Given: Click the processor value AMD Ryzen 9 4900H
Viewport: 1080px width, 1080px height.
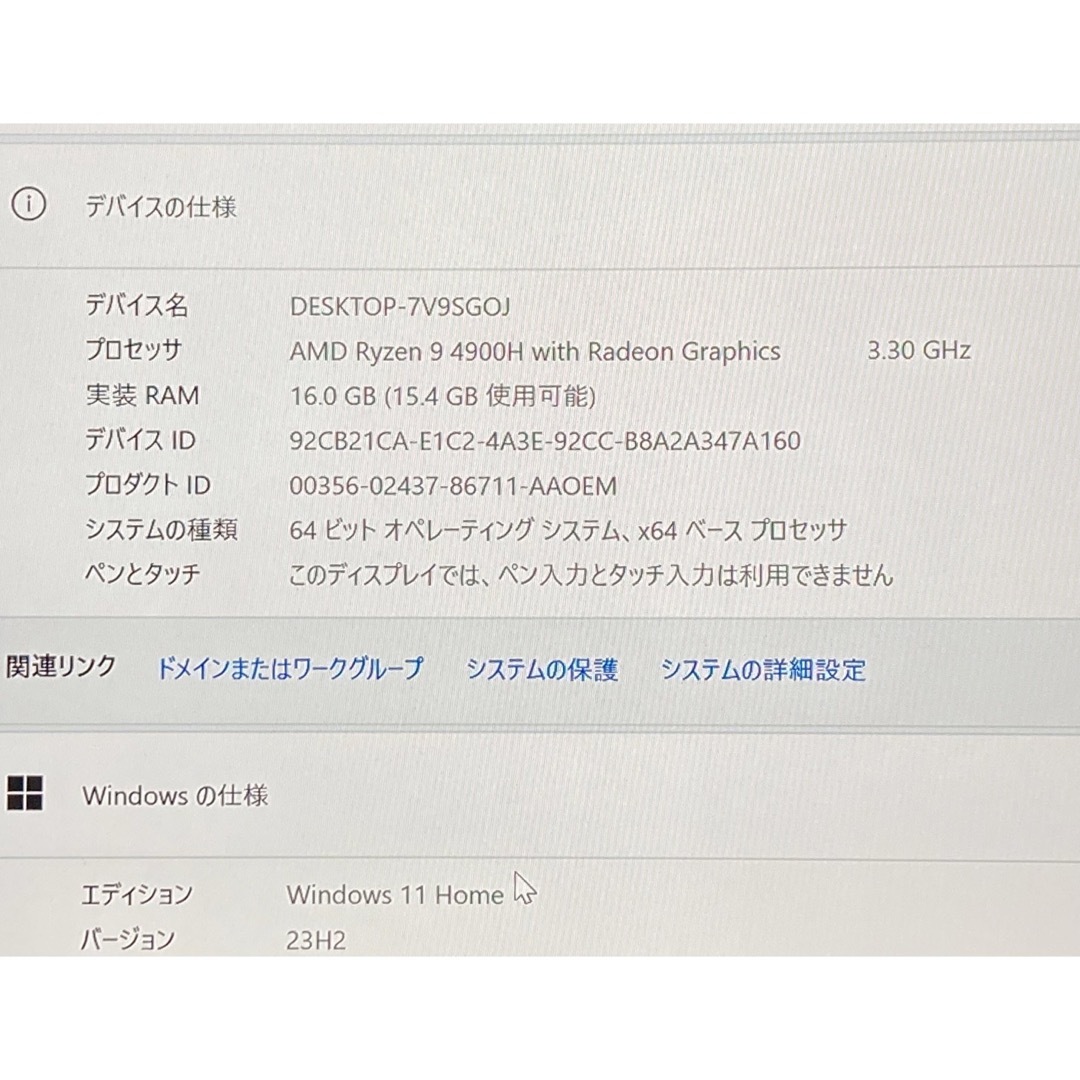Looking at the screenshot, I should (x=534, y=351).
